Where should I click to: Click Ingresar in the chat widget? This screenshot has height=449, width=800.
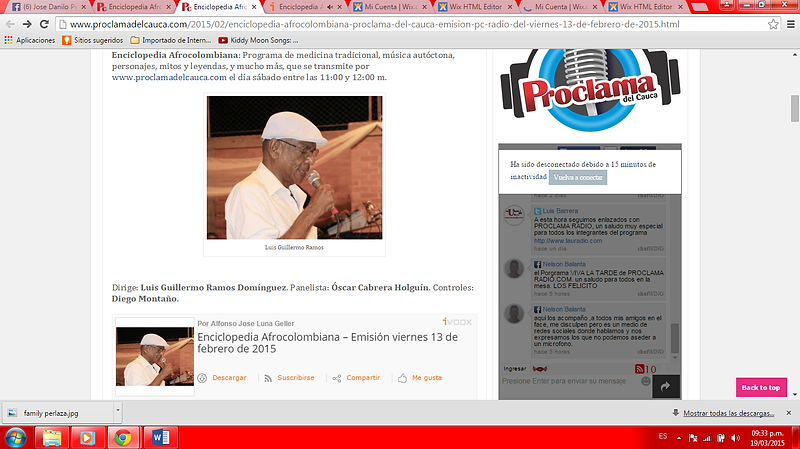(x=514, y=368)
